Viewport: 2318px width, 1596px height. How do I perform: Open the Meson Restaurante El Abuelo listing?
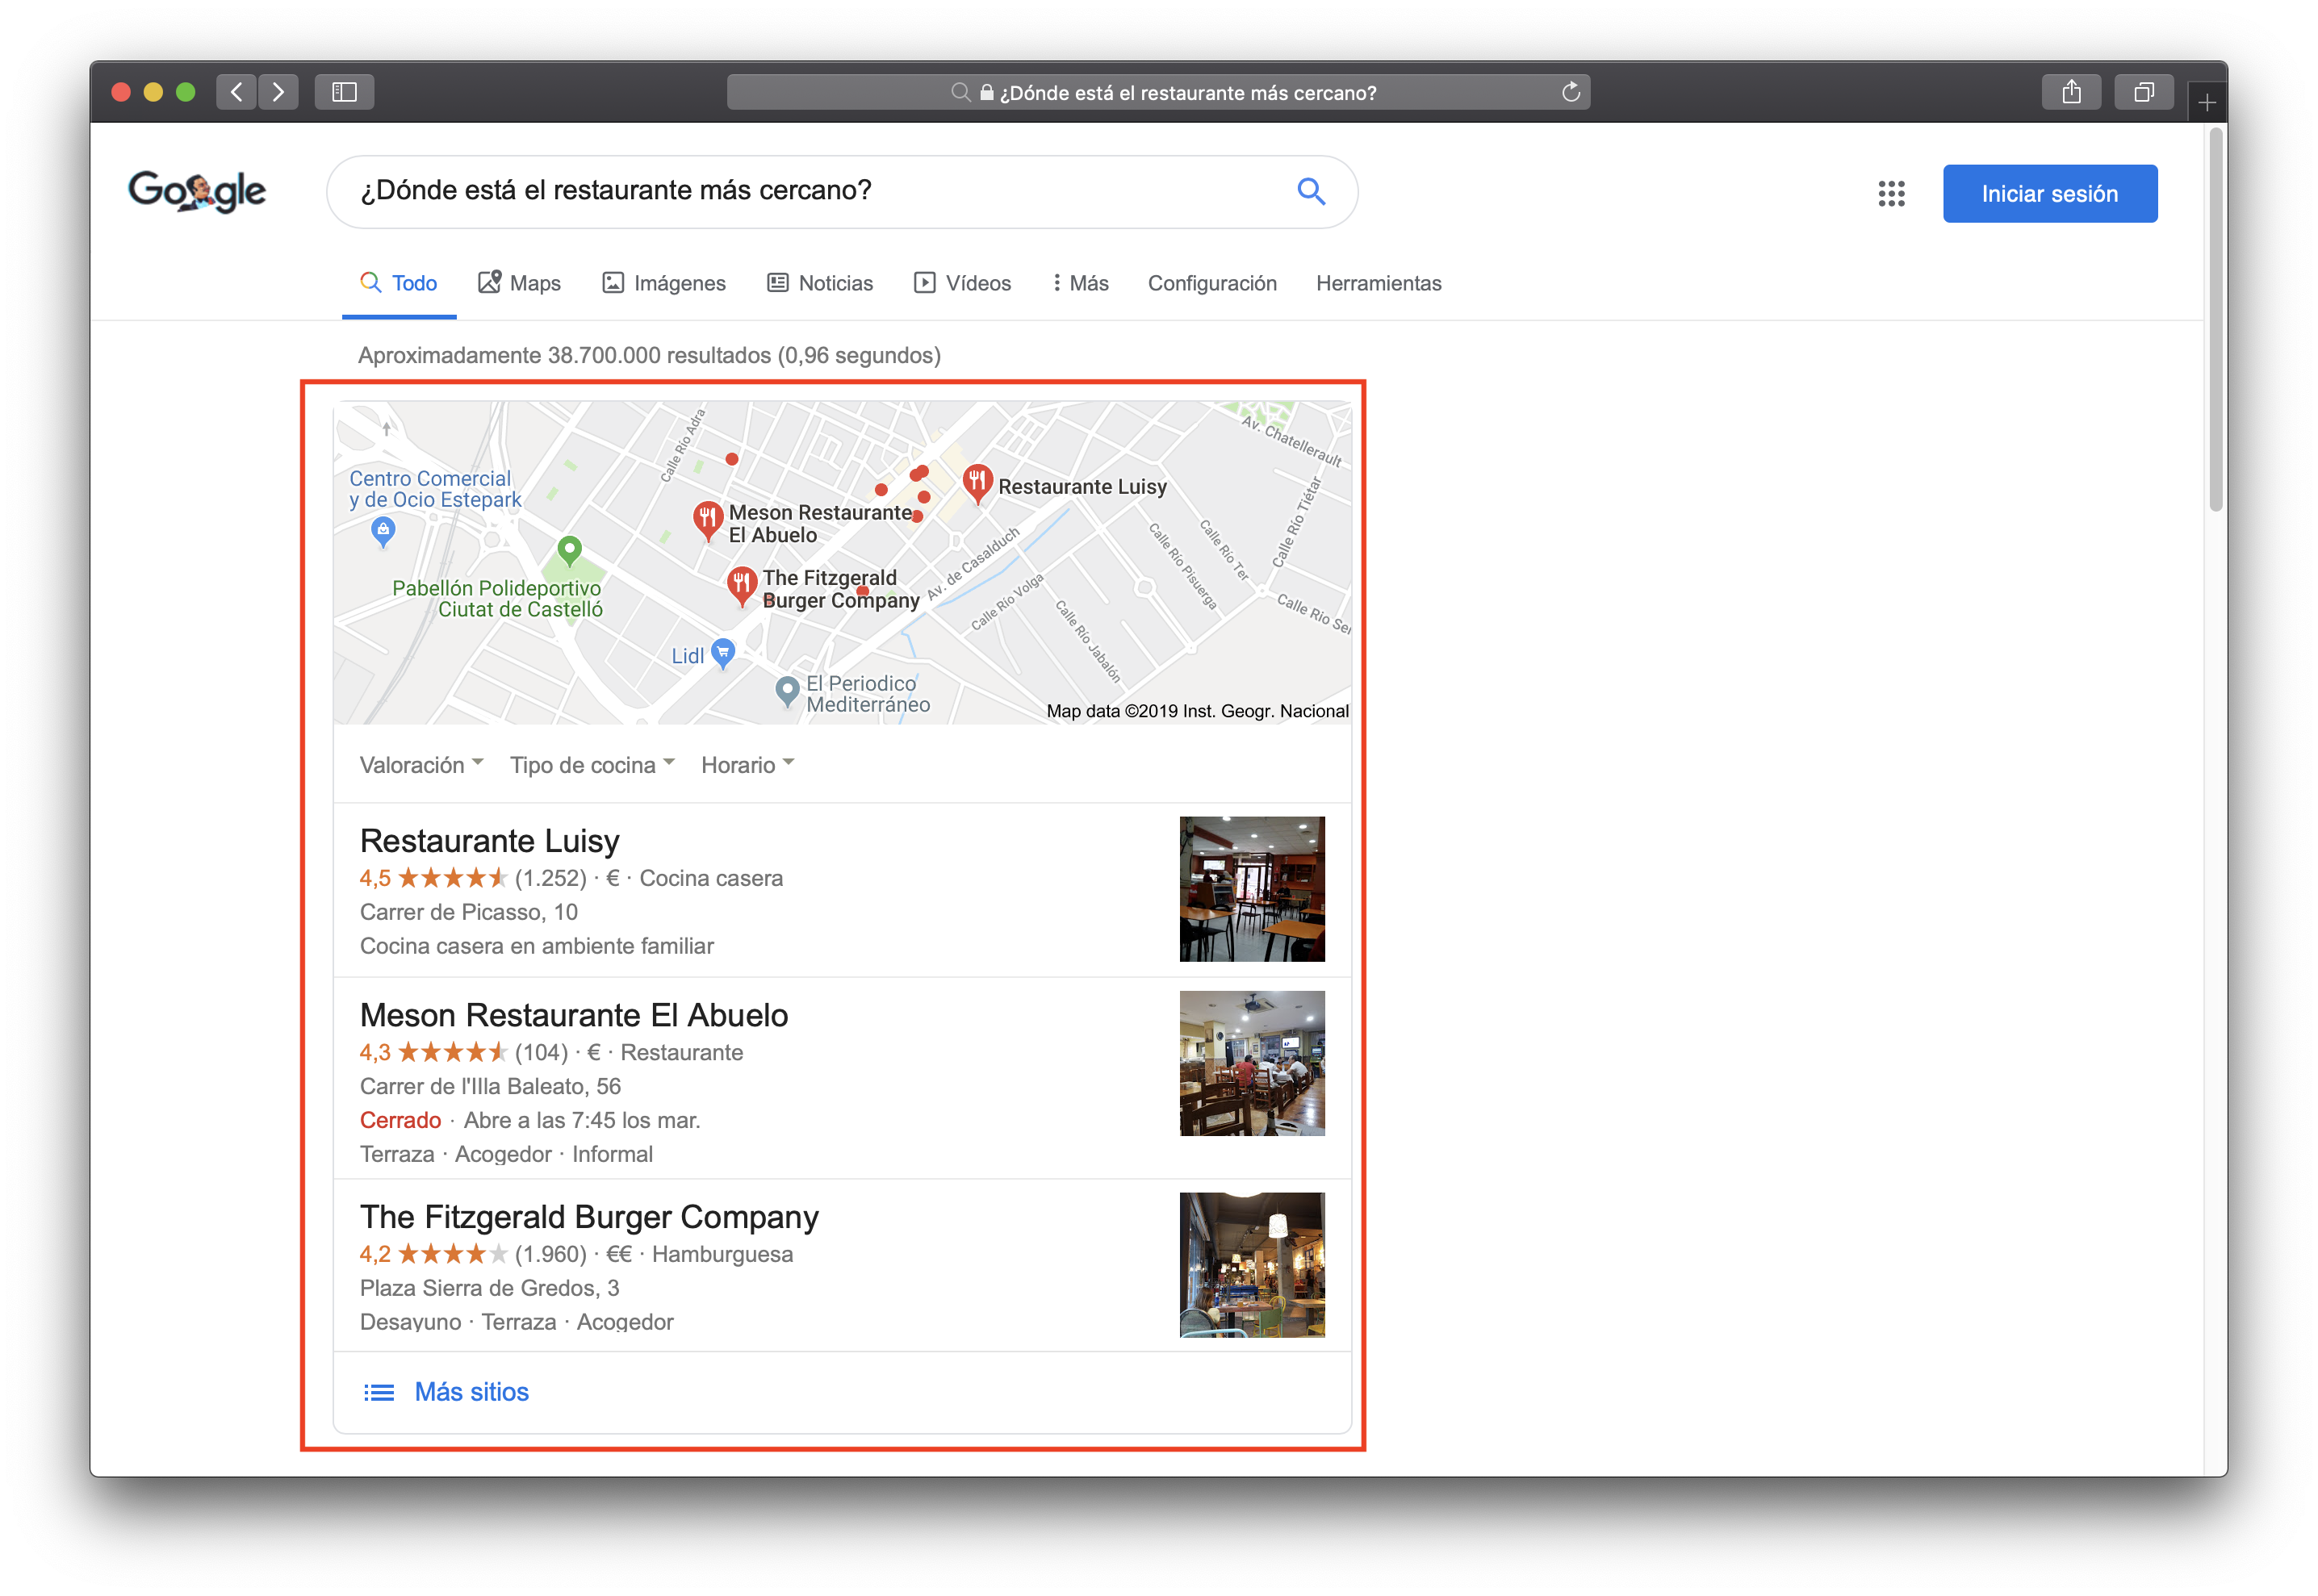click(x=574, y=1014)
